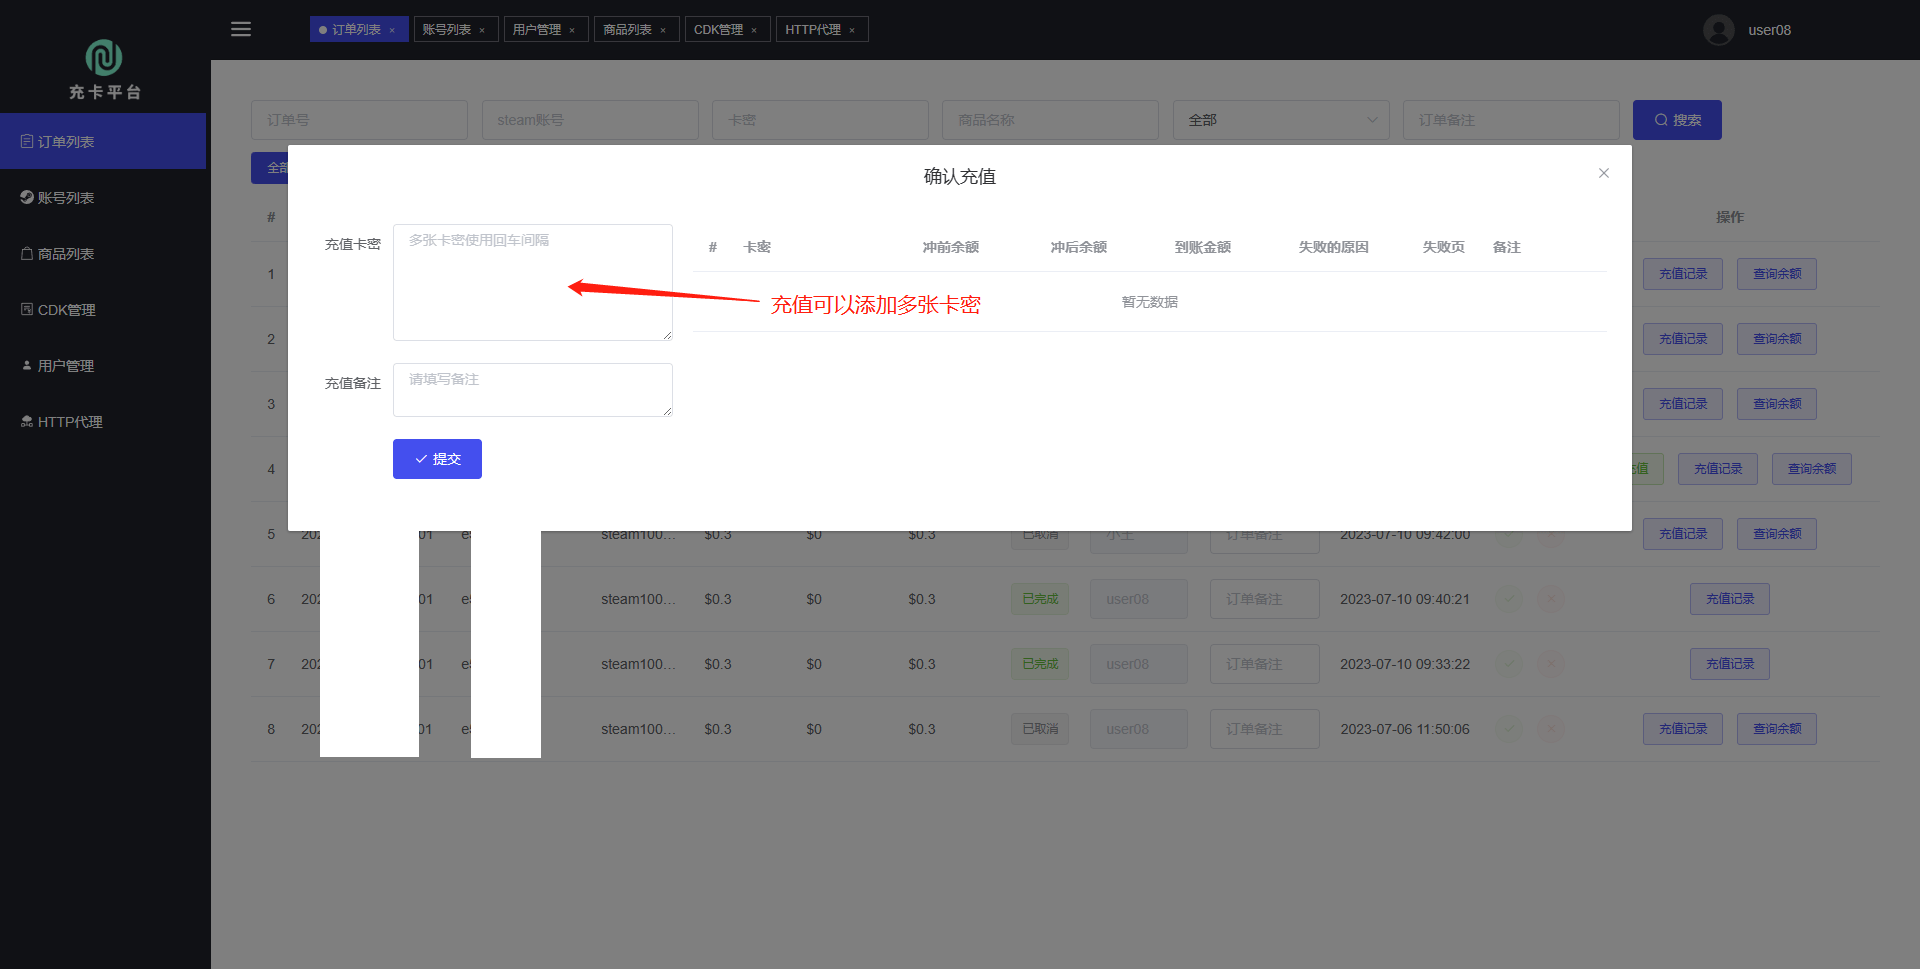This screenshot has height=969, width=1920.
Task: Click green check icon in 11:50:06 row
Action: [x=1509, y=729]
